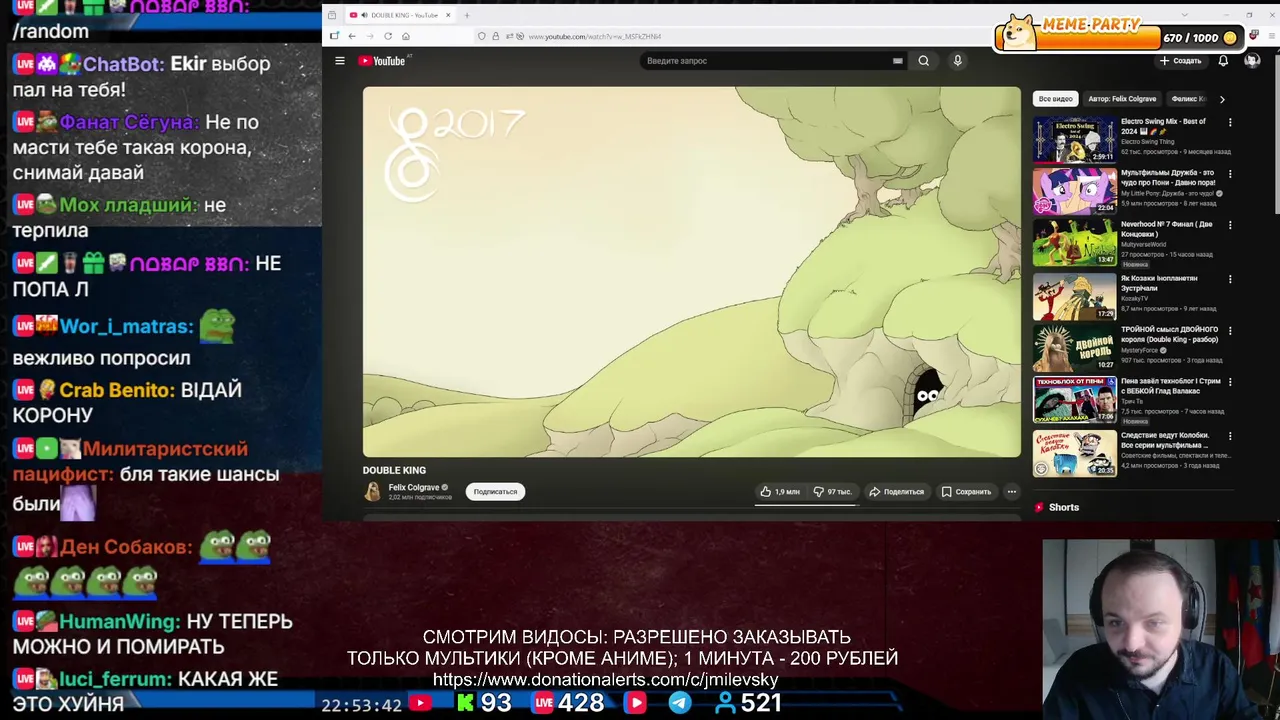This screenshot has width=1280, height=720.
Task: Open the on-screen keyboard icon in search box
Action: click(x=897, y=61)
